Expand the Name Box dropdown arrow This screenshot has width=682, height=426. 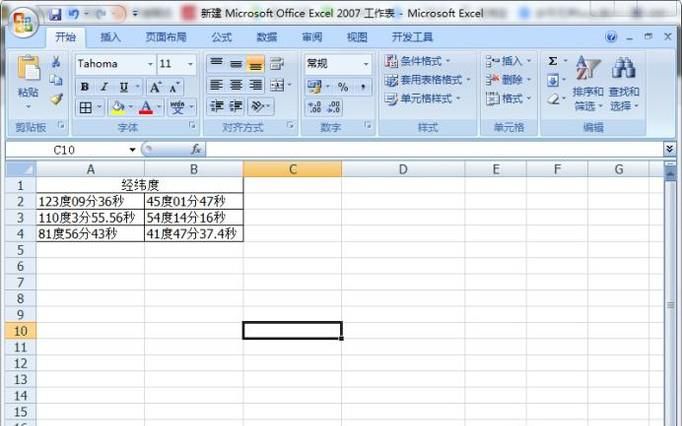coord(132,150)
